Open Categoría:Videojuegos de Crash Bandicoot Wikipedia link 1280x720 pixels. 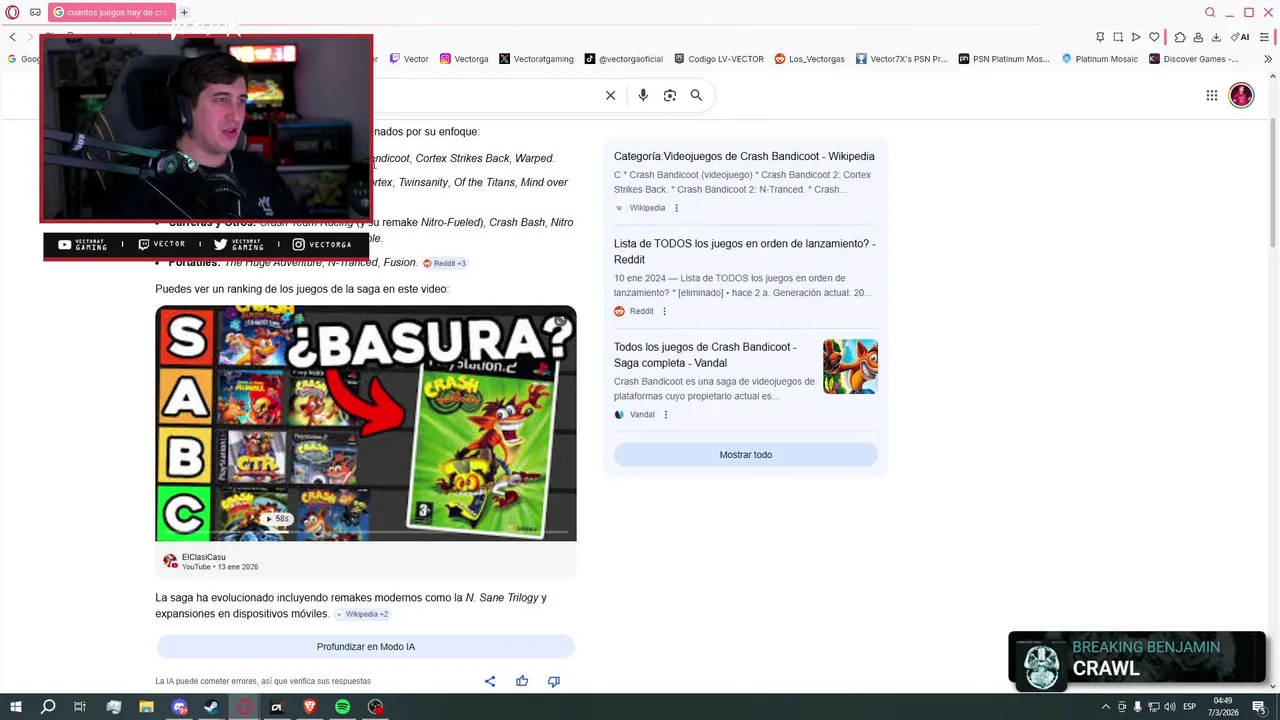[x=744, y=156]
